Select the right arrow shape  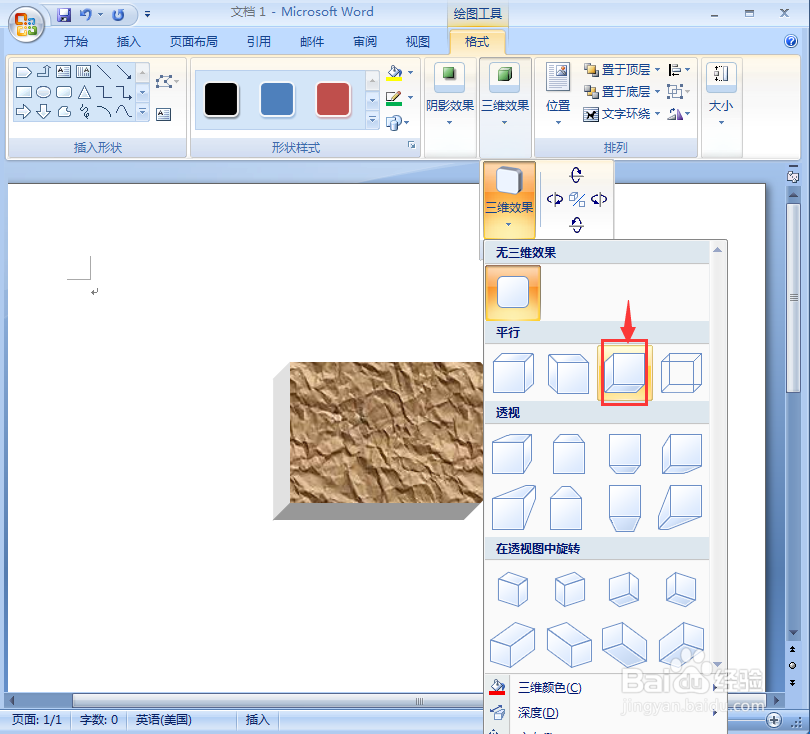(23, 111)
